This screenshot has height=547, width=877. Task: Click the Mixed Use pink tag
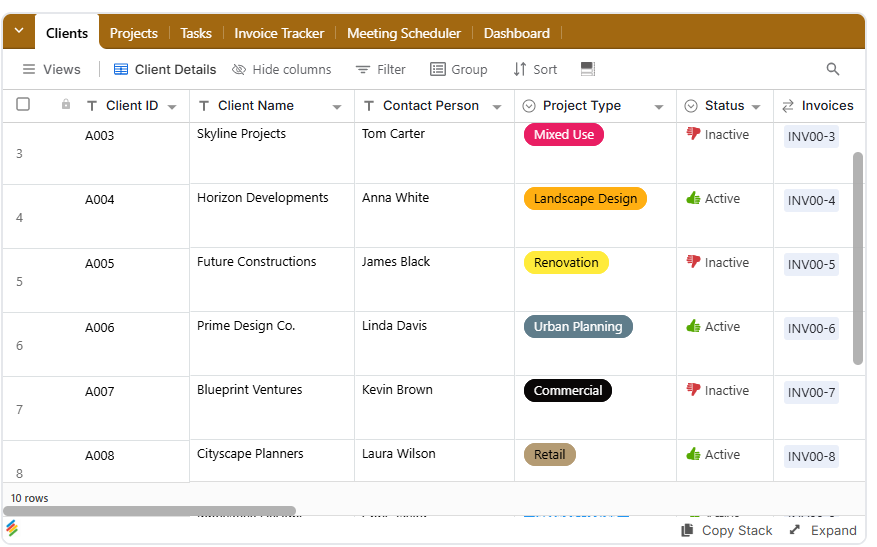pyautogui.click(x=564, y=134)
